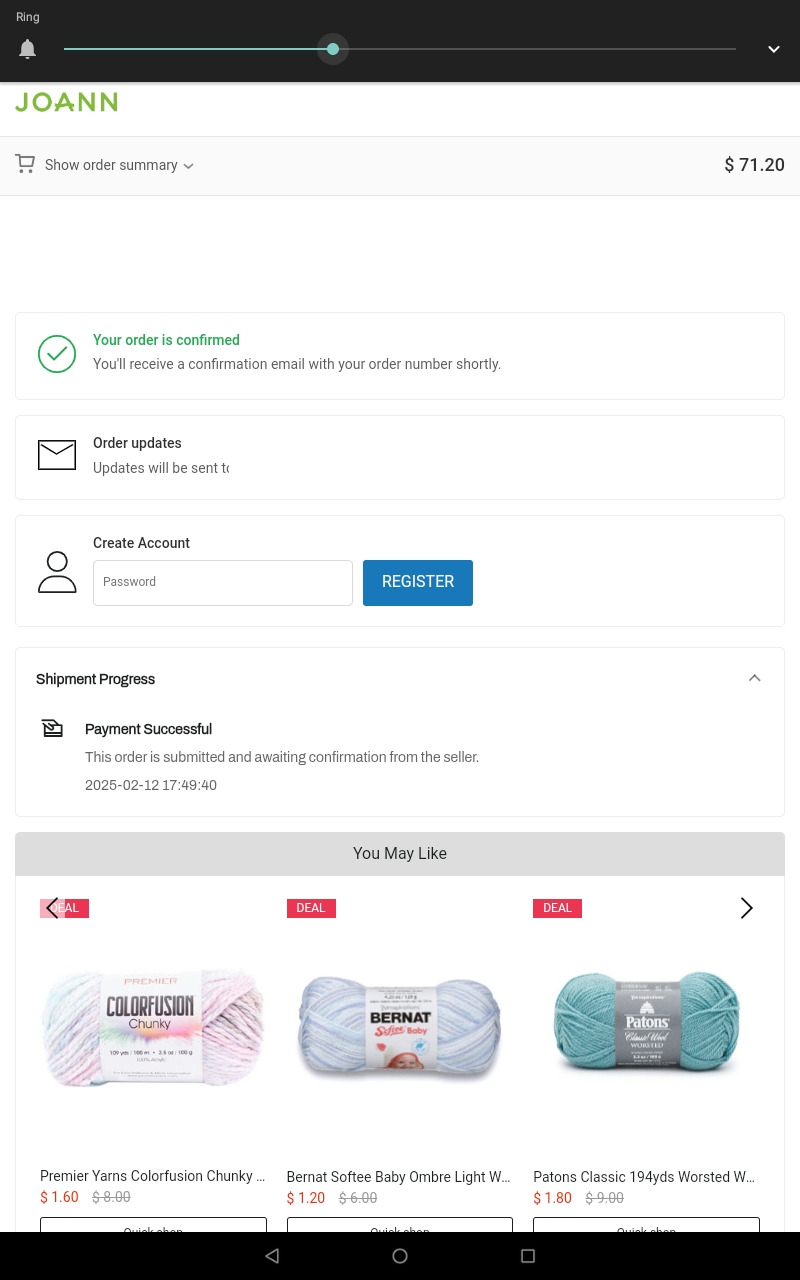Click the JOANN logo
The image size is (800, 1280).
pyautogui.click(x=66, y=102)
